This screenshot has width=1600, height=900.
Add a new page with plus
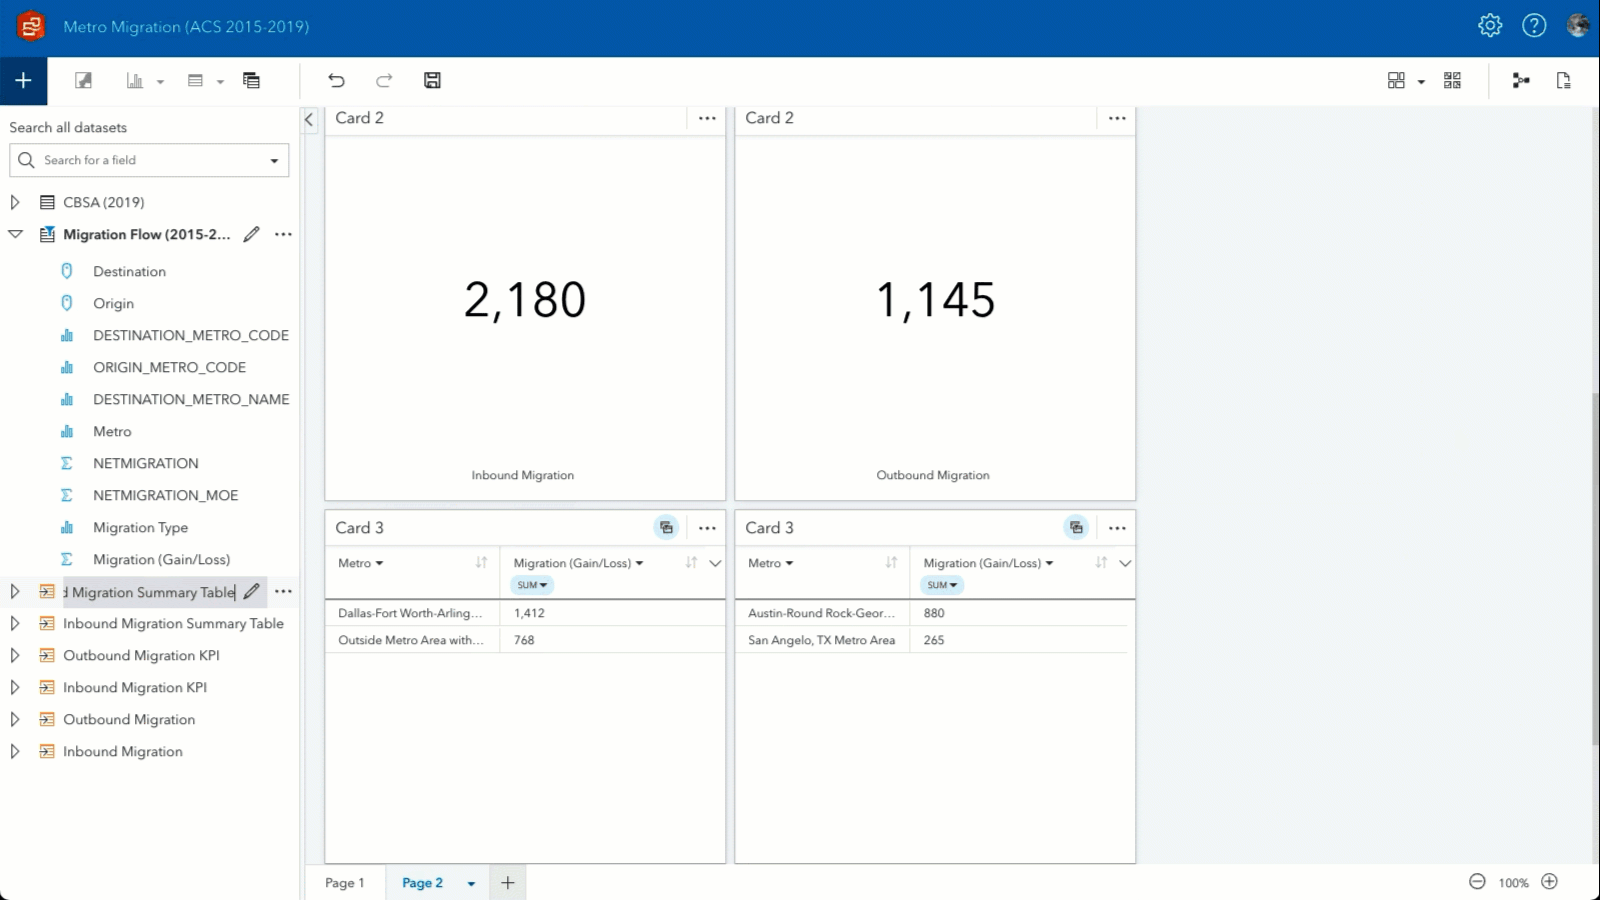pyautogui.click(x=507, y=883)
